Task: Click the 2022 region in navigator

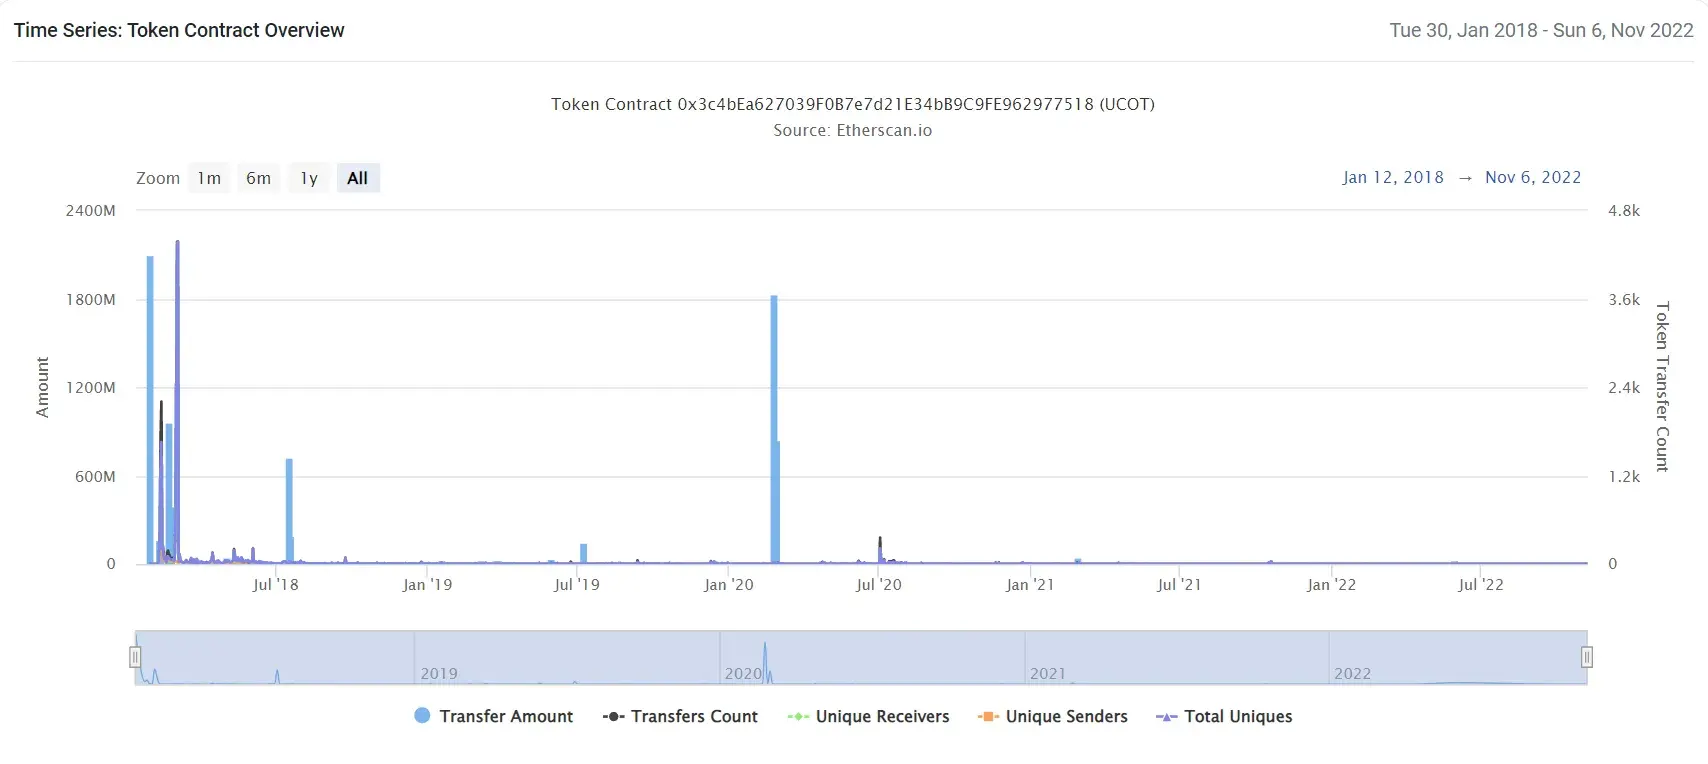Action: [1458, 657]
